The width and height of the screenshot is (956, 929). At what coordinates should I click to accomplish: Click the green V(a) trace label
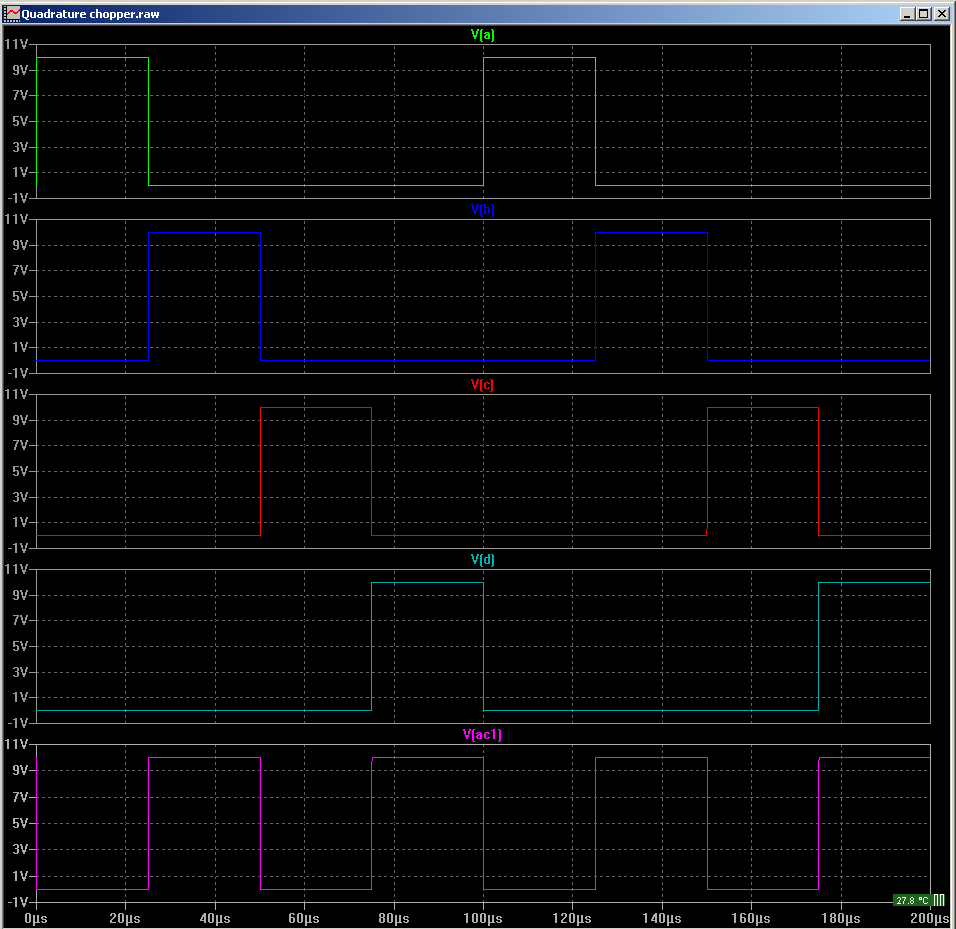[482, 35]
